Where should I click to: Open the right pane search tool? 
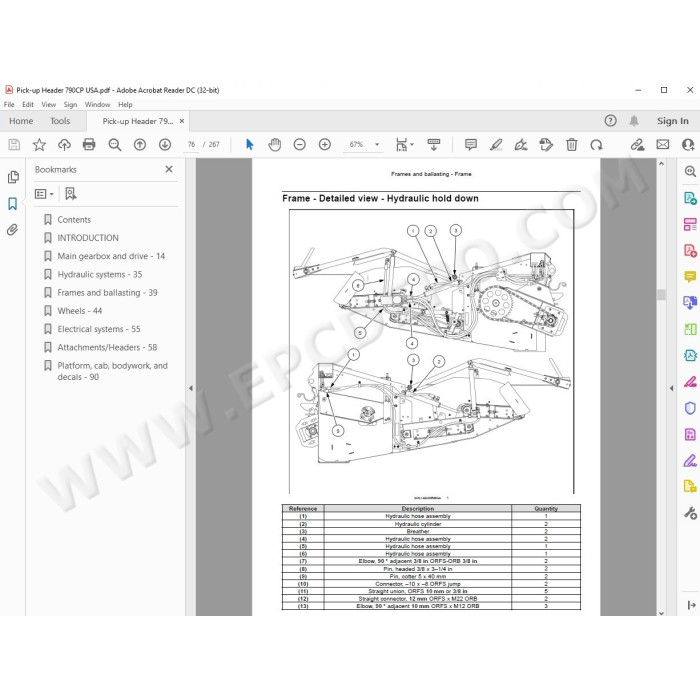pos(690,171)
